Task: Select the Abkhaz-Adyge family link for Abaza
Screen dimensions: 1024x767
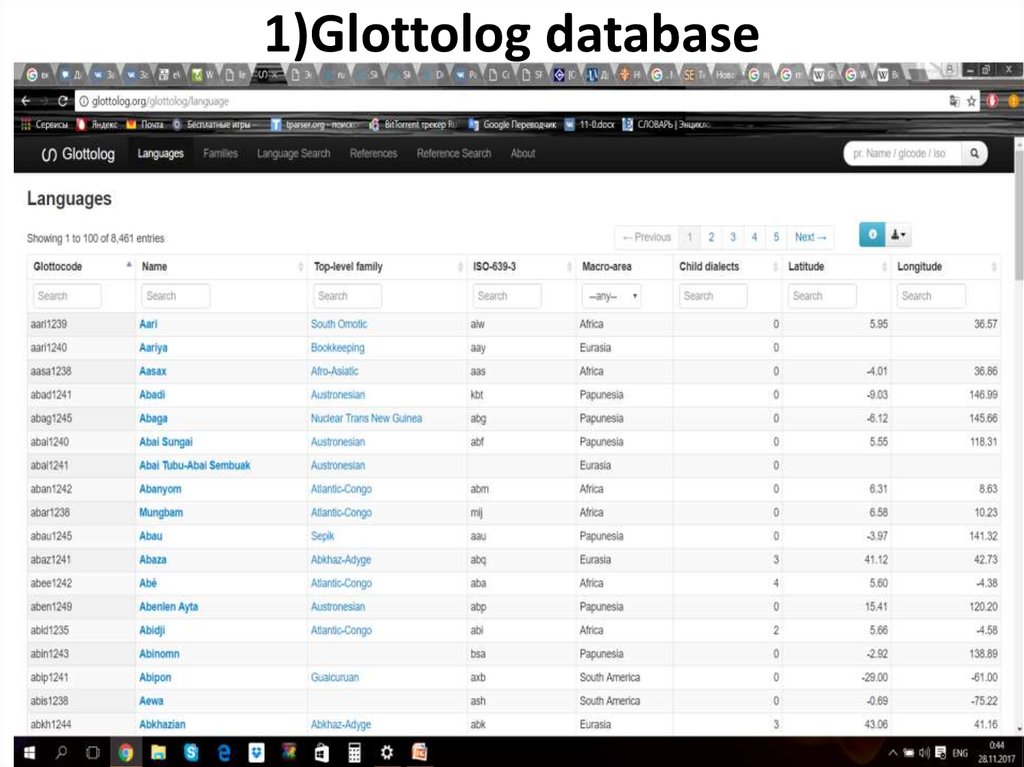Action: pos(340,560)
